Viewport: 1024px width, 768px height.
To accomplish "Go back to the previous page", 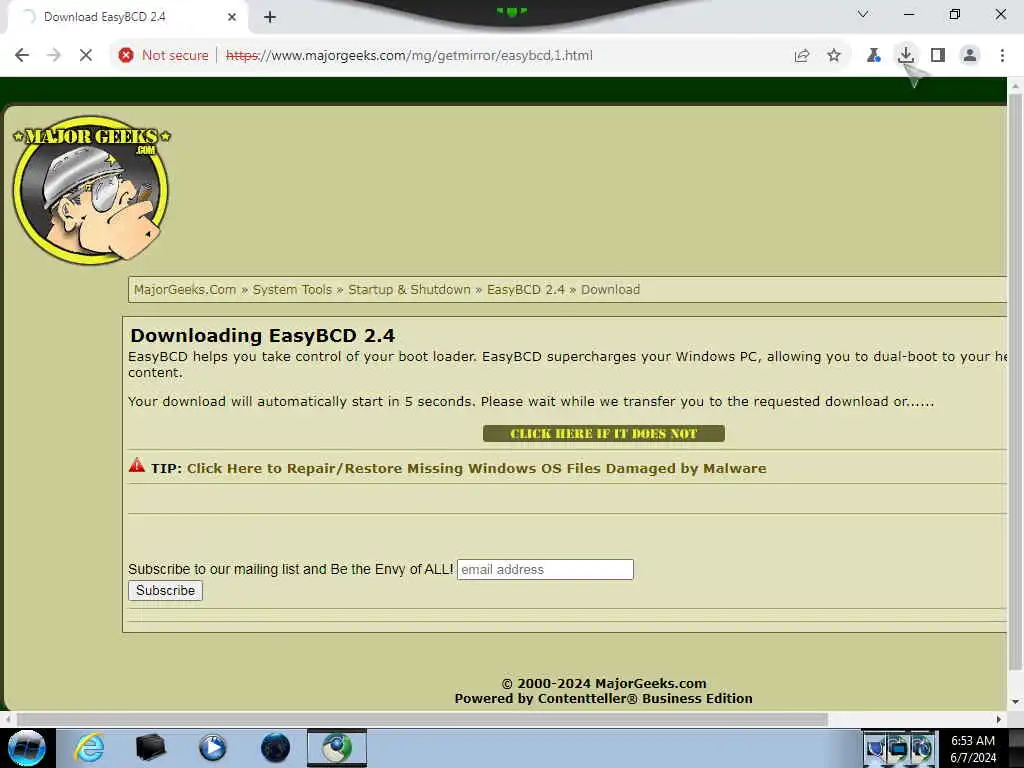I will point(22,56).
